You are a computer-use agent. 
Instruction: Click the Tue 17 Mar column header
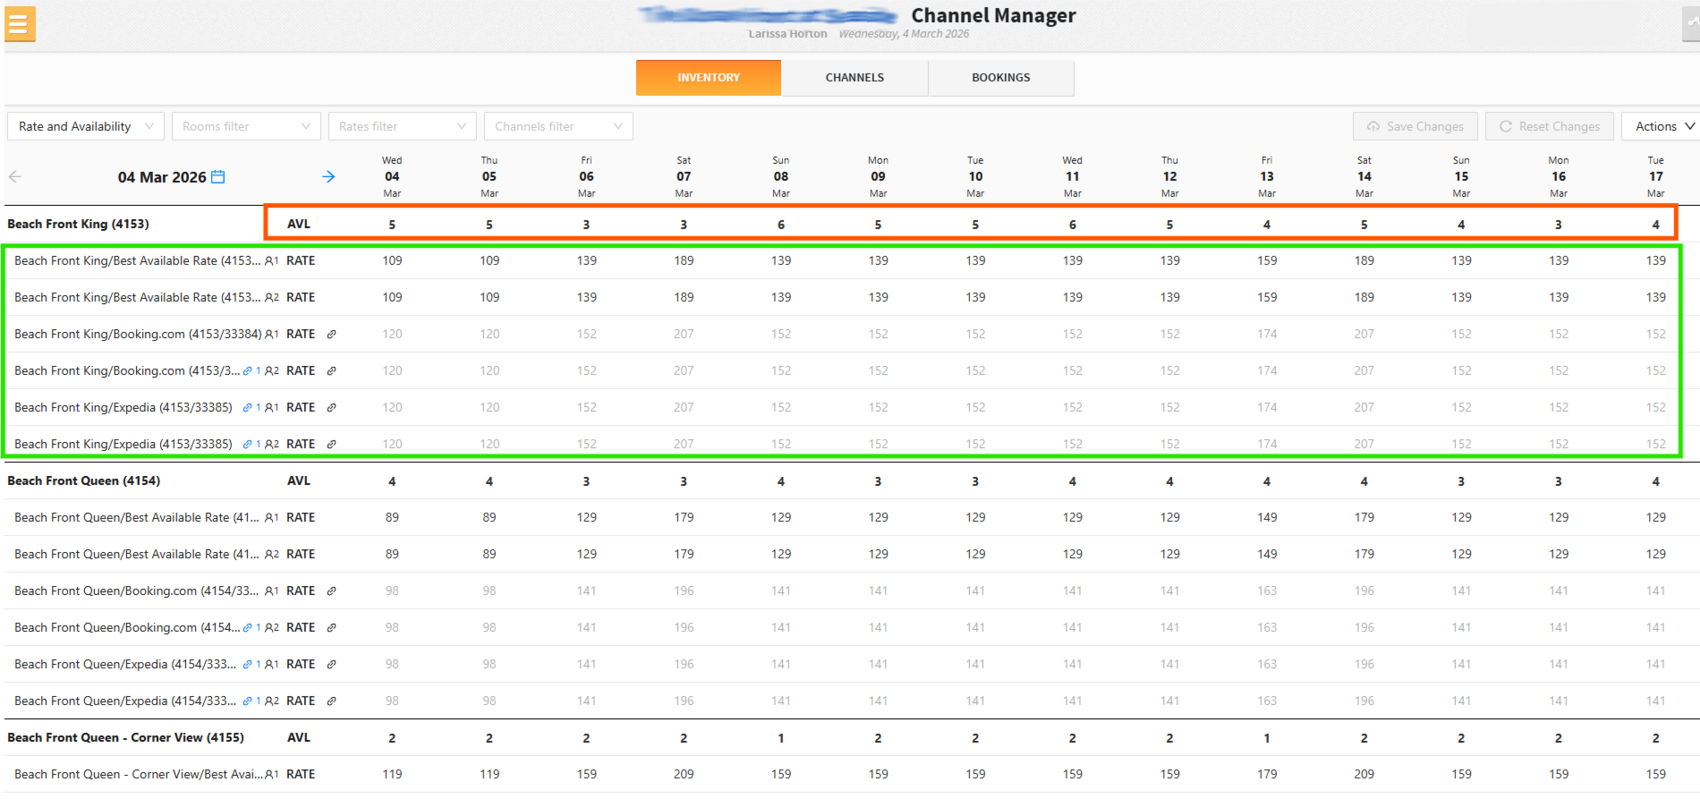(1656, 177)
